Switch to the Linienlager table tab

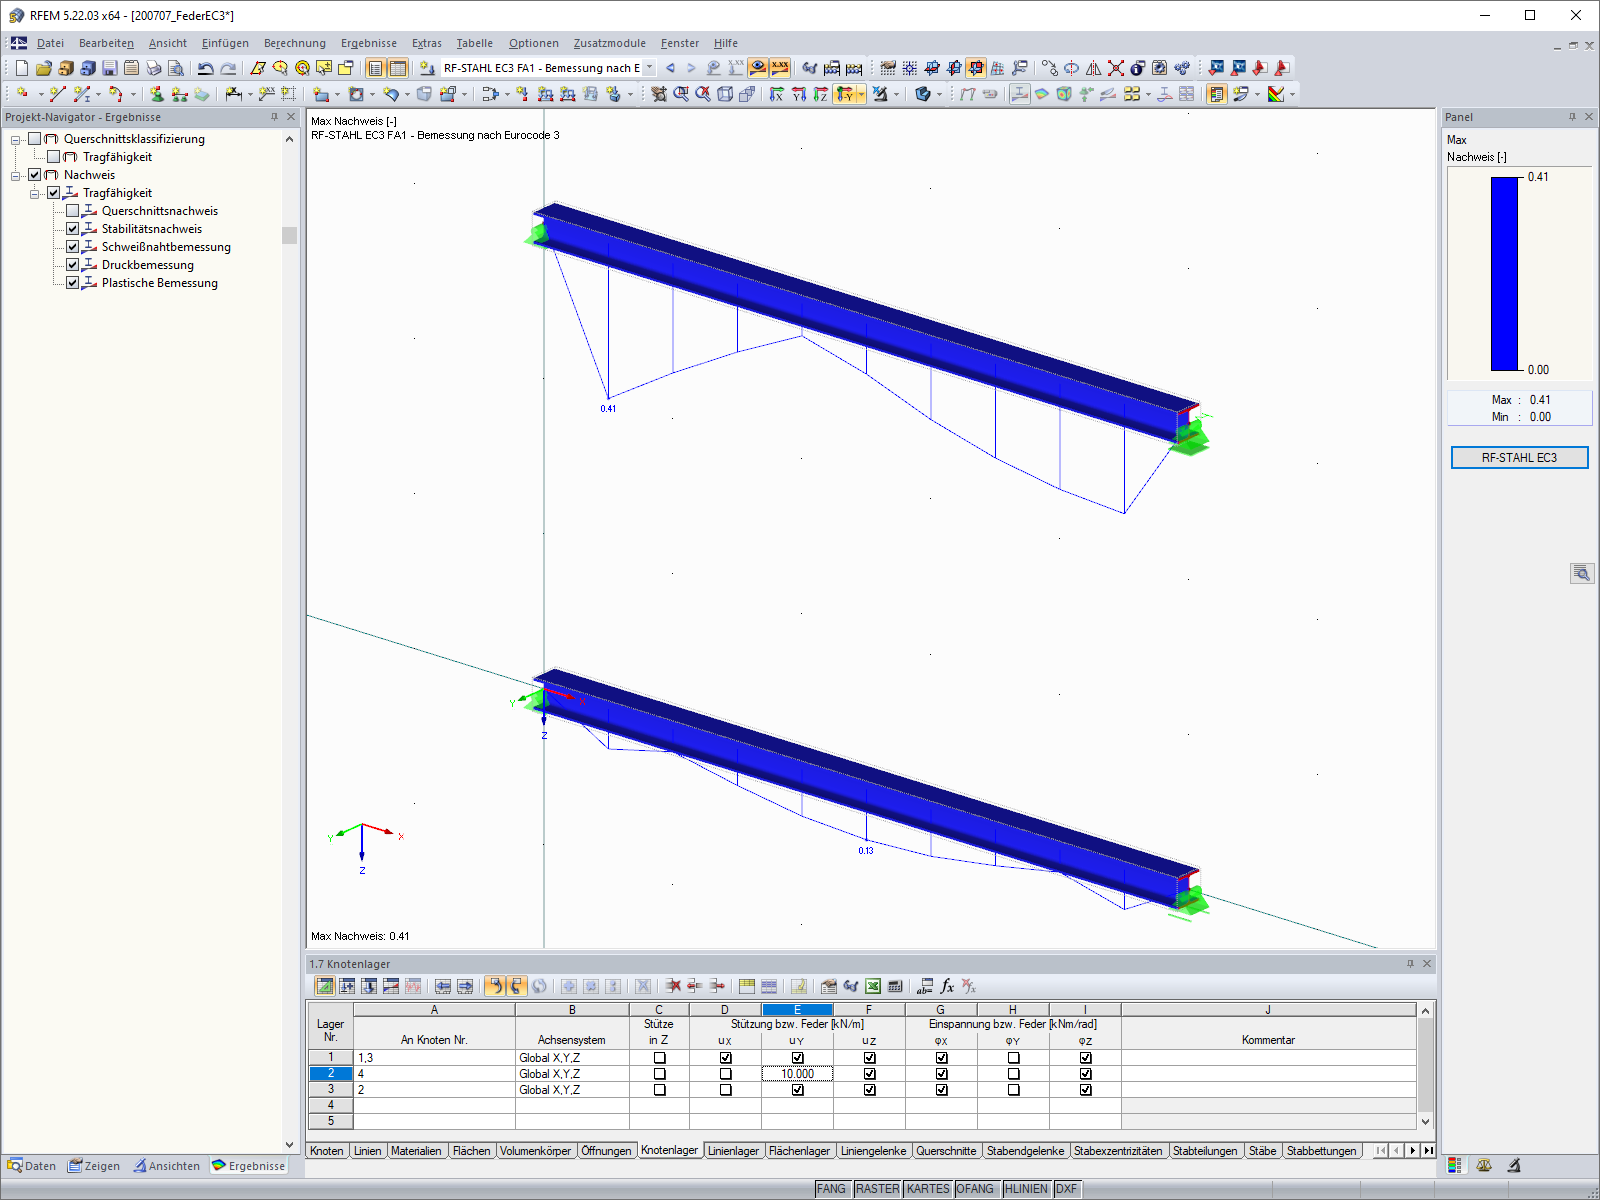point(734,1151)
